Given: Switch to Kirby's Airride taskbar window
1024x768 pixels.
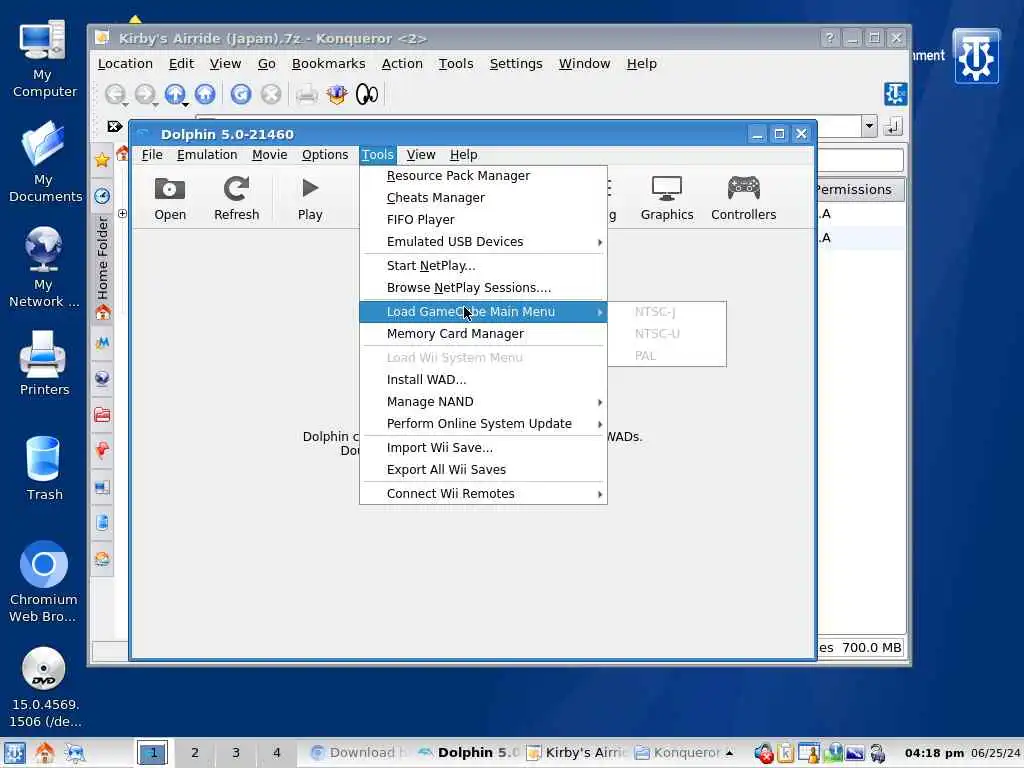Looking at the screenshot, I should pos(577,753).
